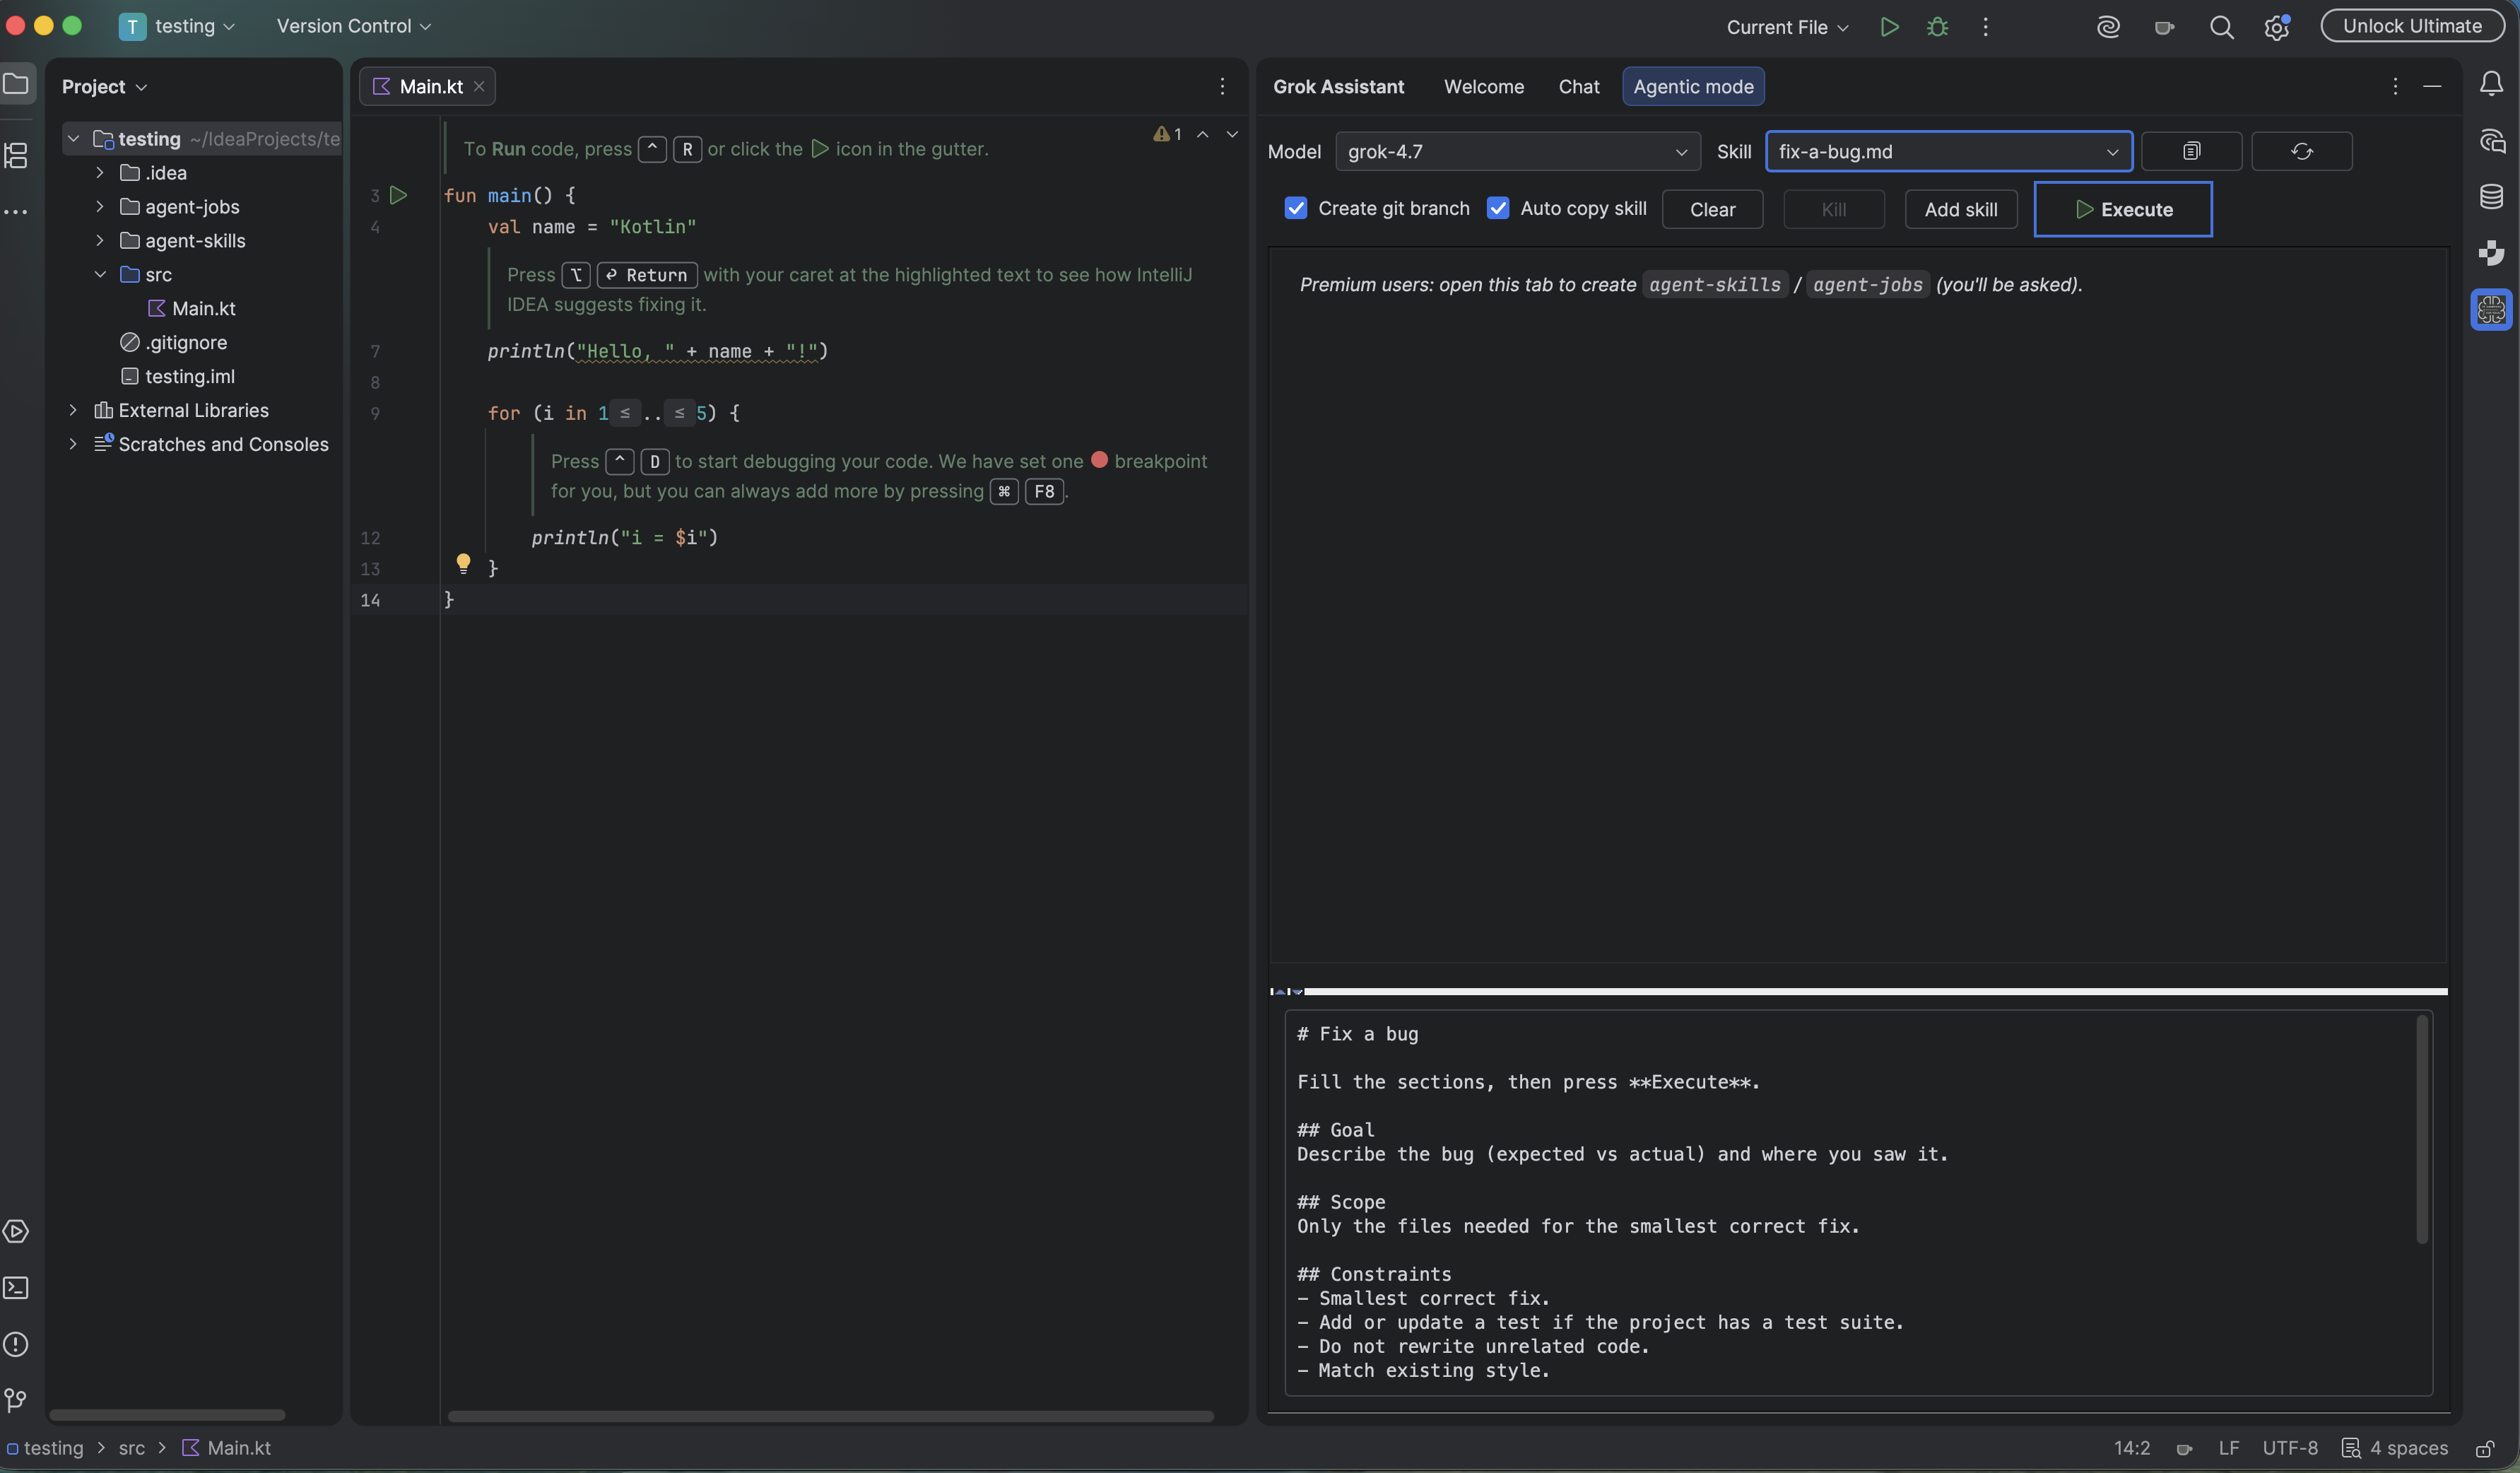Toggle read-only lock in status bar
The height and width of the screenshot is (1473, 2520).
[x=2485, y=1449]
